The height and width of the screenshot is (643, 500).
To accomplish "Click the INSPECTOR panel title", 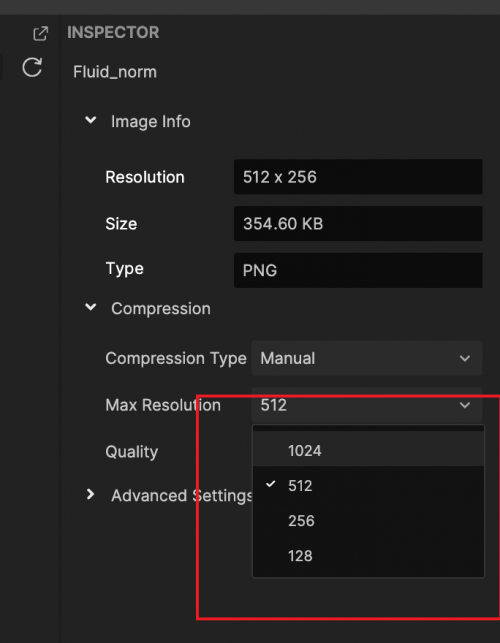I will [113, 32].
